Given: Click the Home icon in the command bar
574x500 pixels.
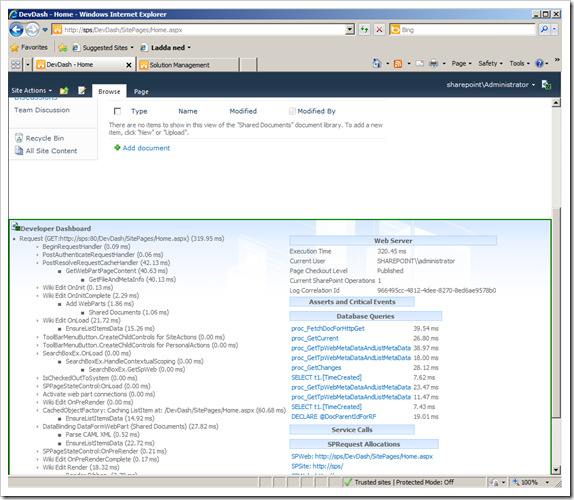Looking at the screenshot, I should pos(377,63).
